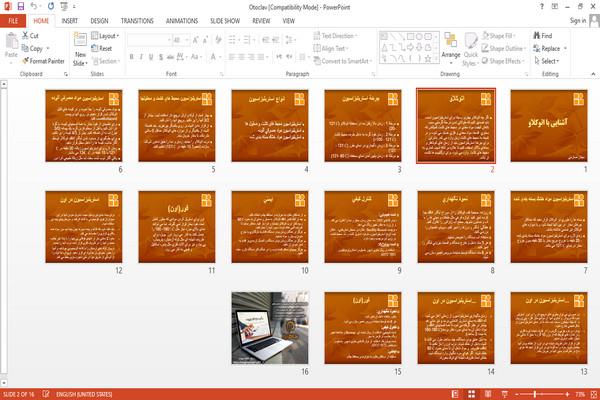
Task: Click Sign in link
Action: 577,21
